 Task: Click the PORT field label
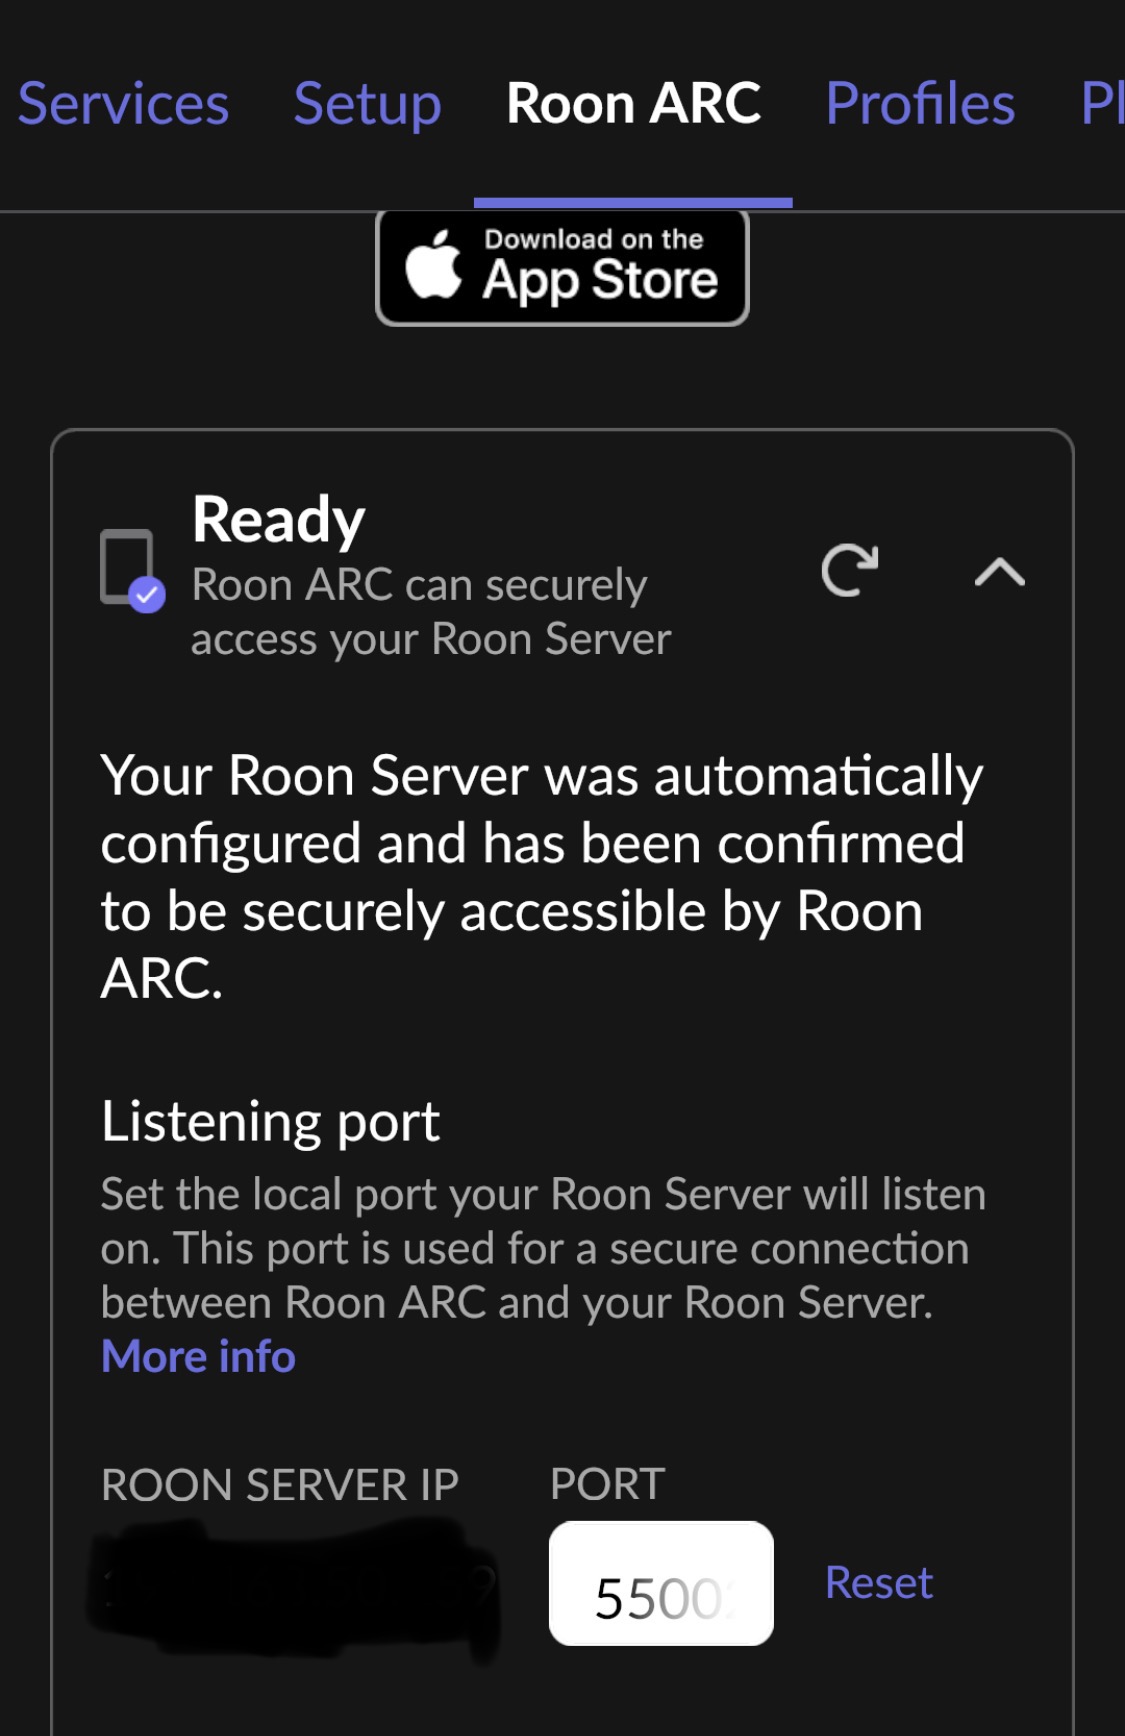pos(607,1484)
